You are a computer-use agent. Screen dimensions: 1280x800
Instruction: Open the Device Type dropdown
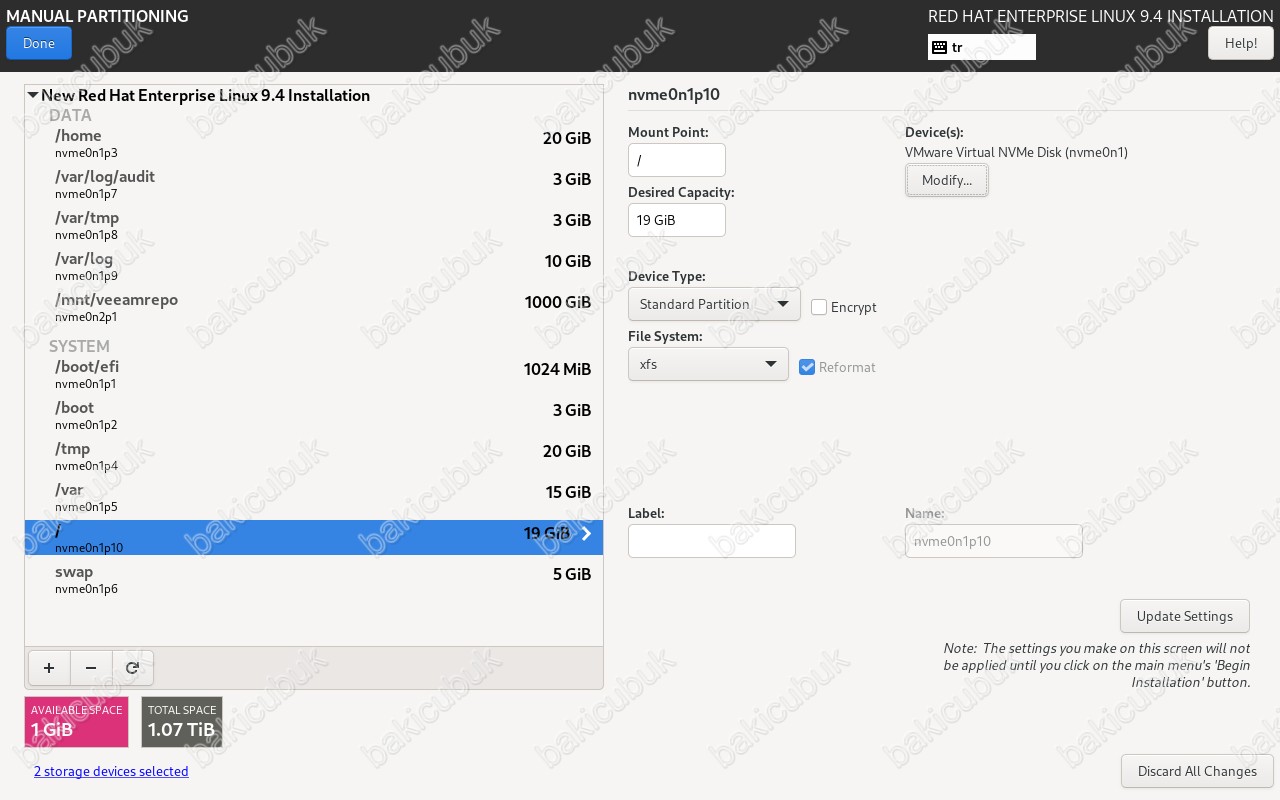coord(714,304)
